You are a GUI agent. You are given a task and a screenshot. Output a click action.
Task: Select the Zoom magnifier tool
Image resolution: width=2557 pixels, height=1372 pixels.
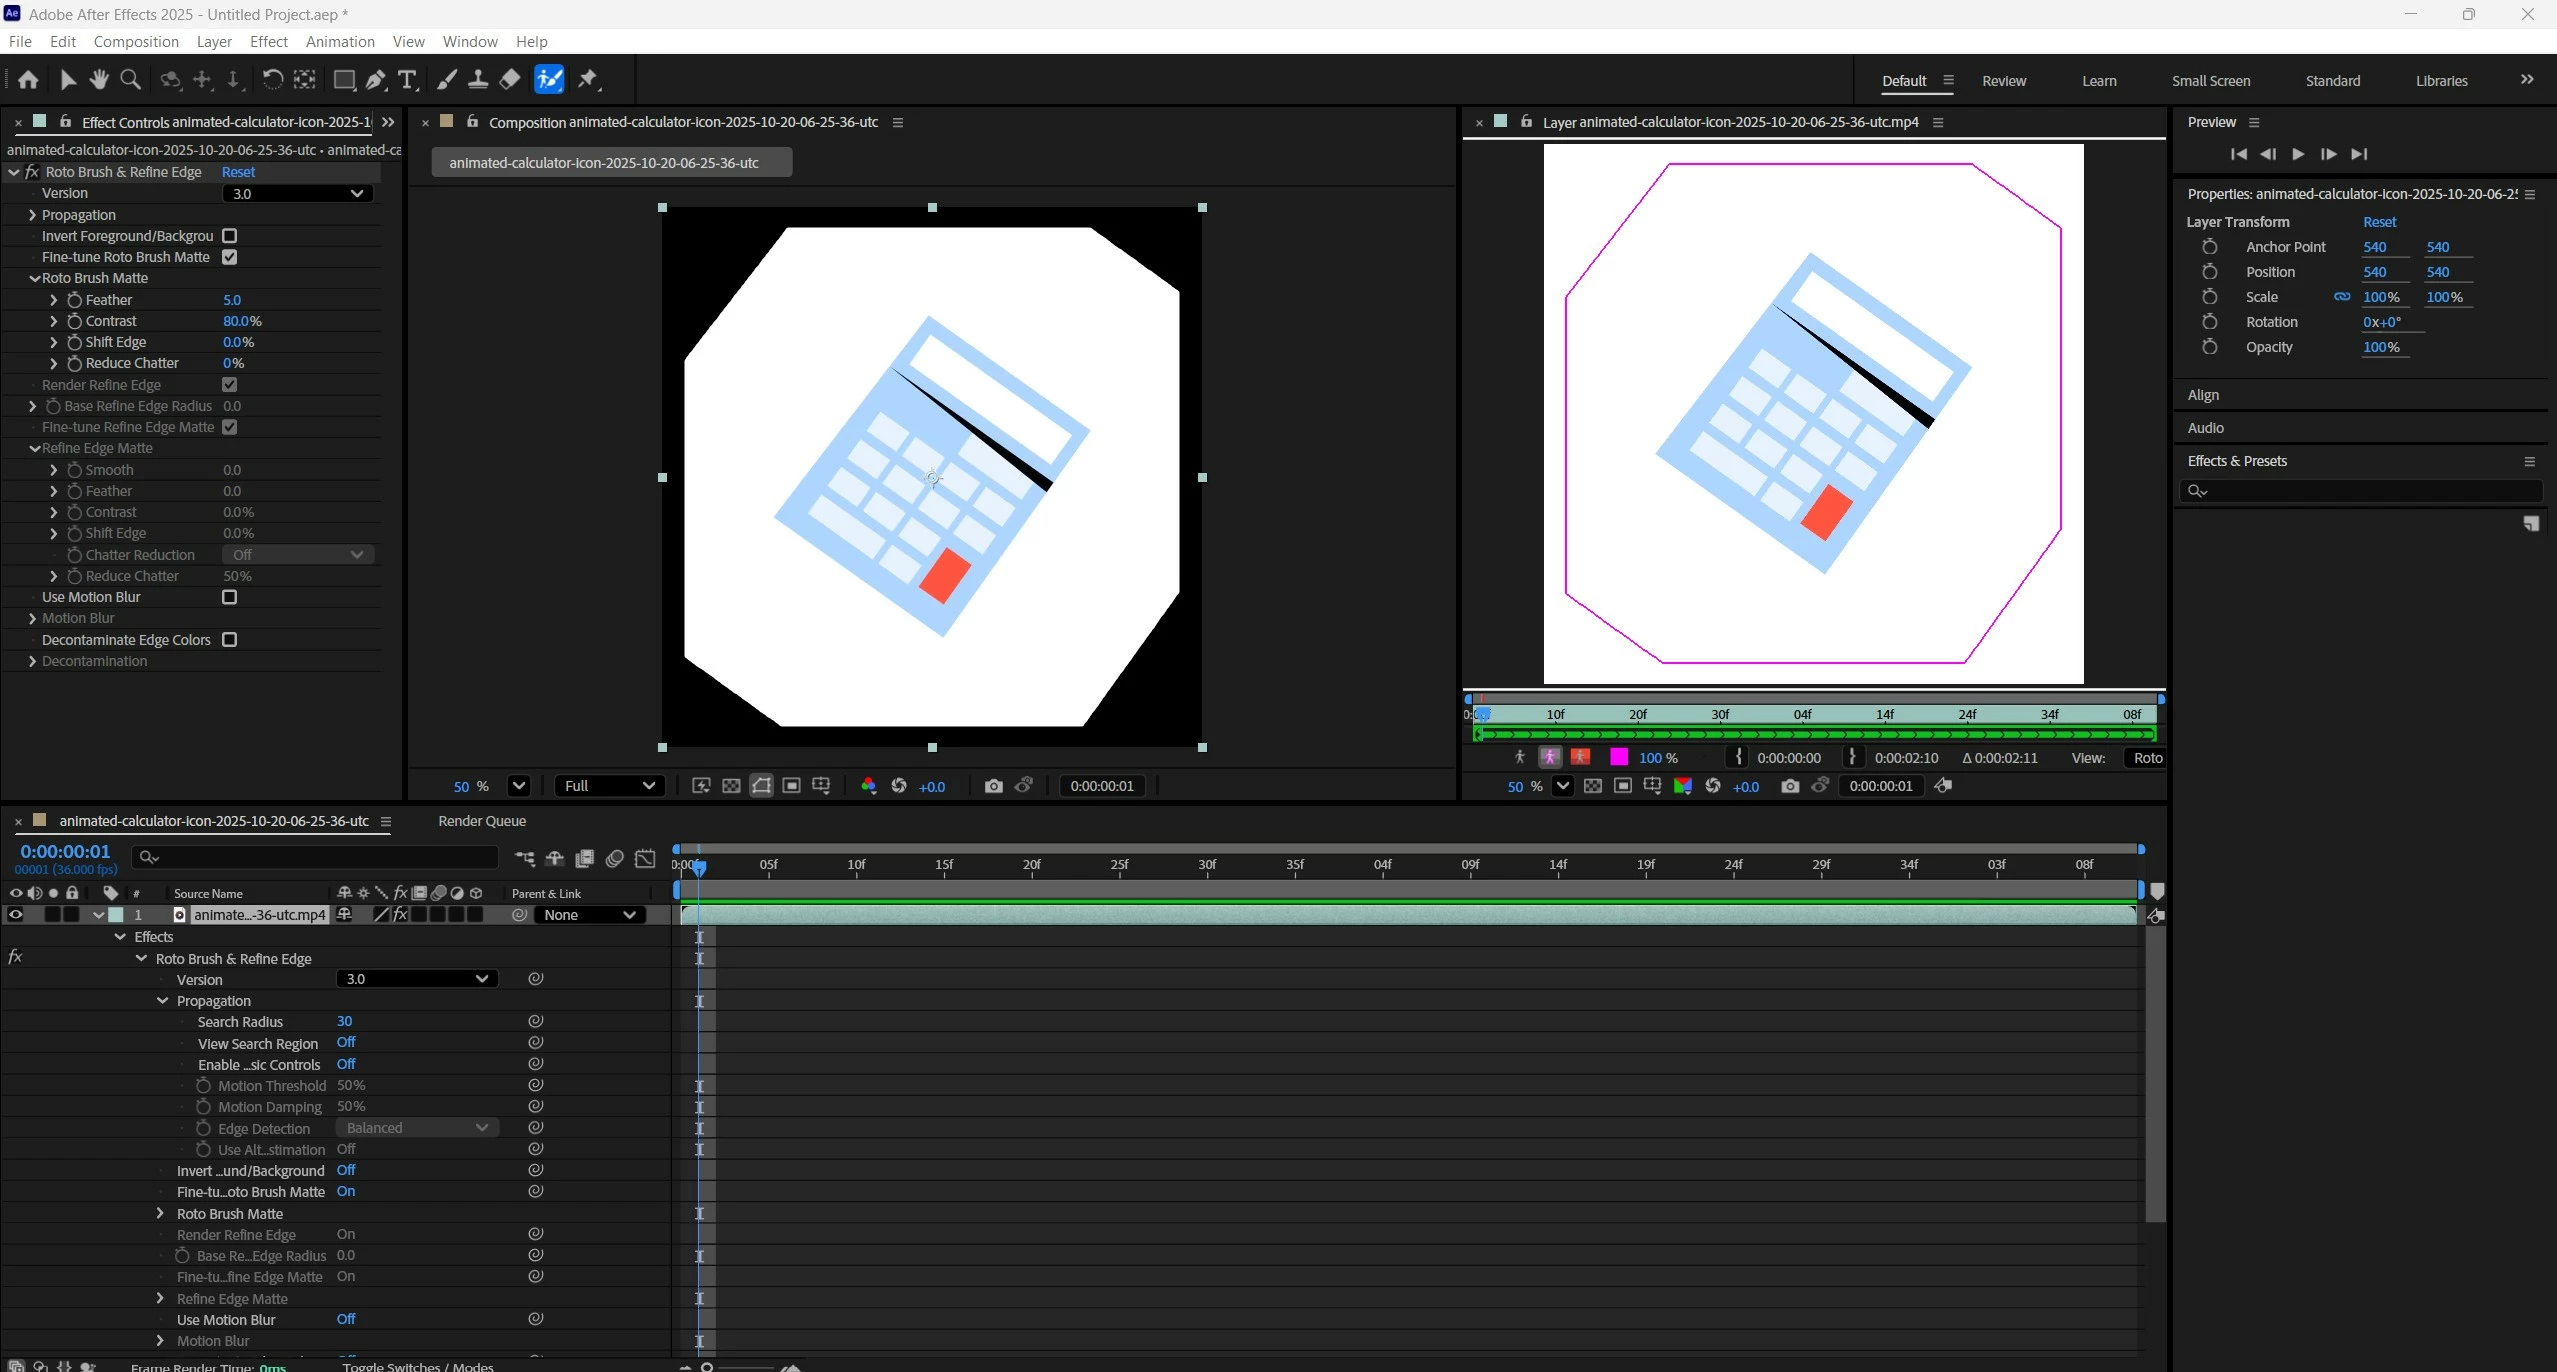(x=130, y=80)
